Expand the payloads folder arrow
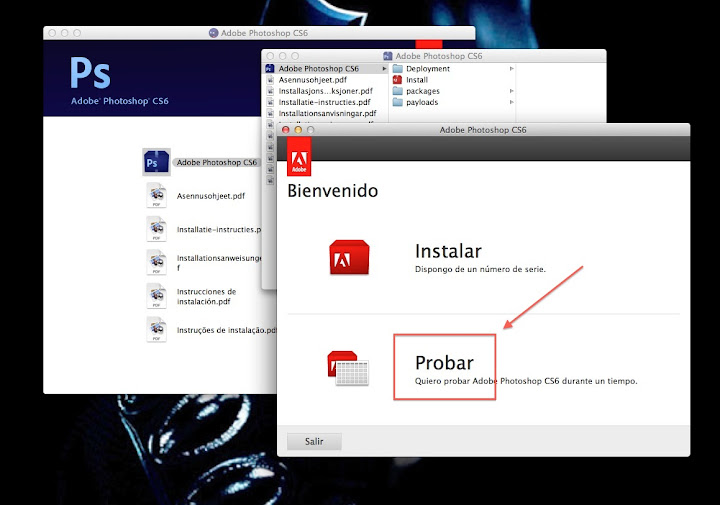This screenshot has height=505, width=720. tap(511, 102)
